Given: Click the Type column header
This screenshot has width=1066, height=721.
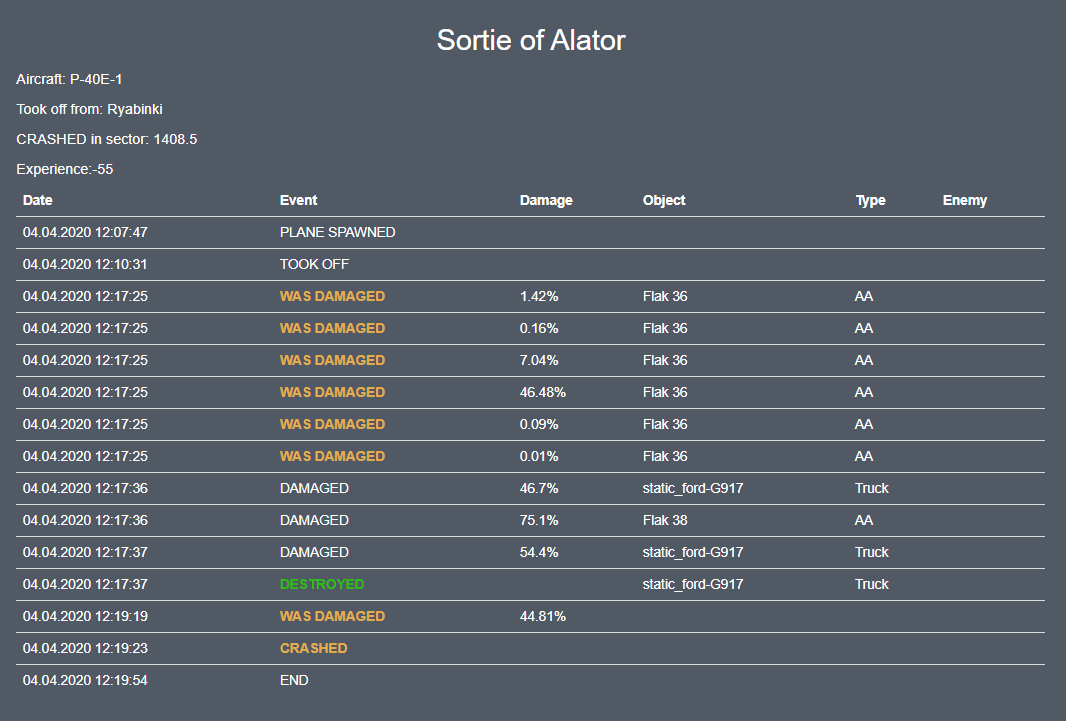Looking at the screenshot, I should coord(870,200).
